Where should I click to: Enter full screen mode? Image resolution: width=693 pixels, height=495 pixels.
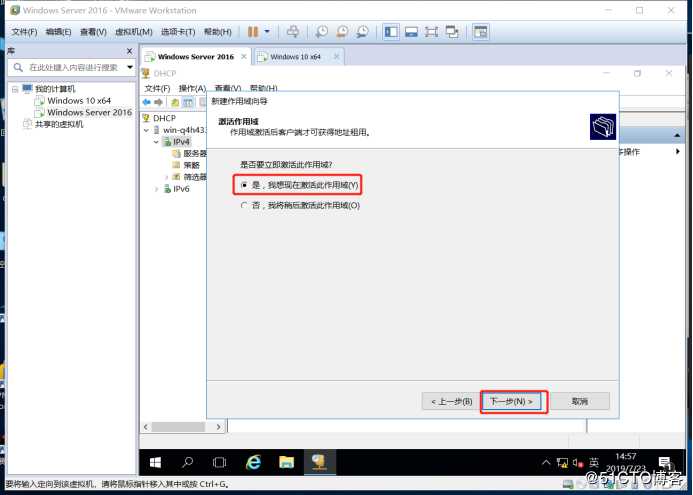(x=431, y=32)
